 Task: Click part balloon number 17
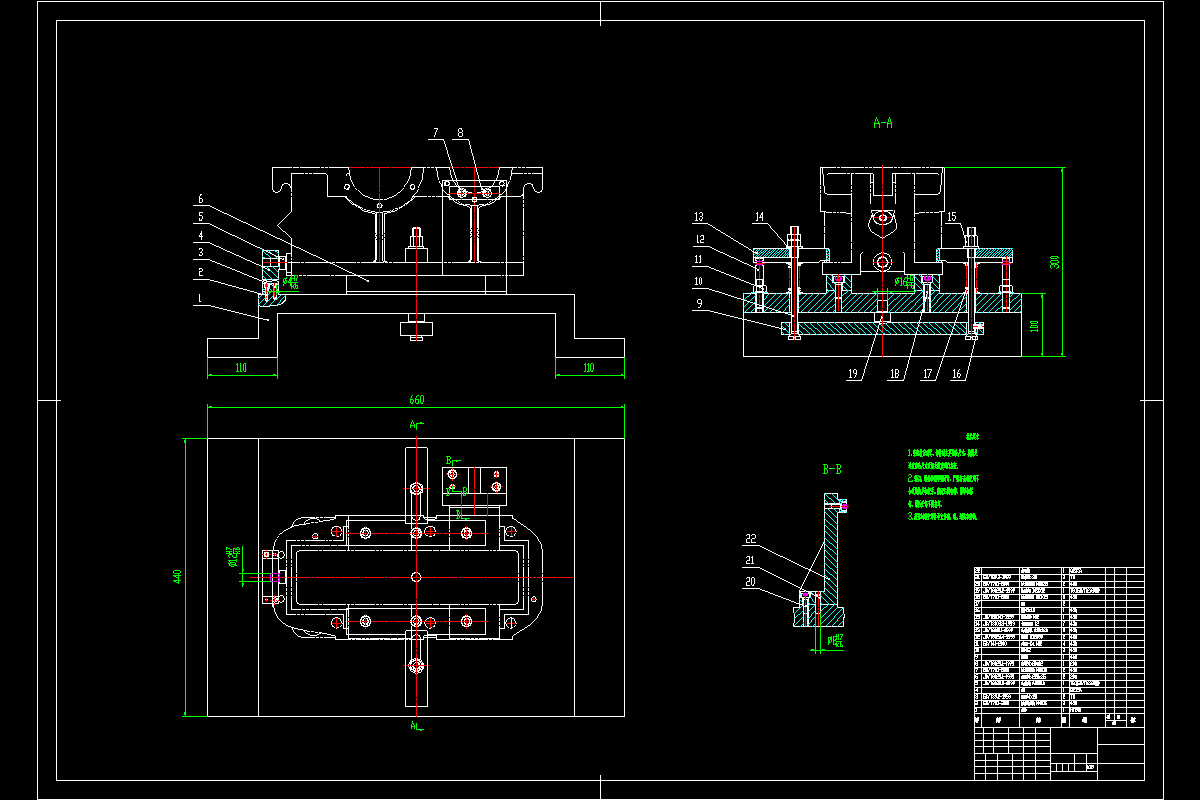(927, 375)
